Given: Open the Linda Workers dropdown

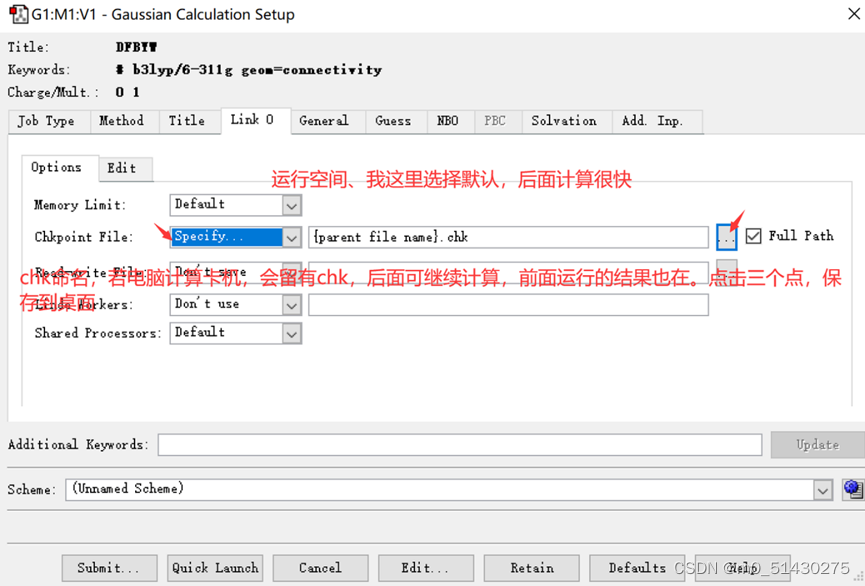Looking at the screenshot, I should click(290, 304).
